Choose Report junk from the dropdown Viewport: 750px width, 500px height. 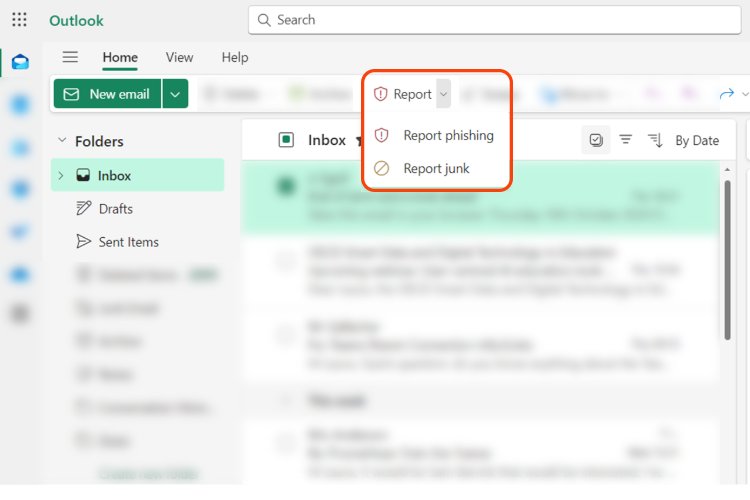[x=436, y=169]
